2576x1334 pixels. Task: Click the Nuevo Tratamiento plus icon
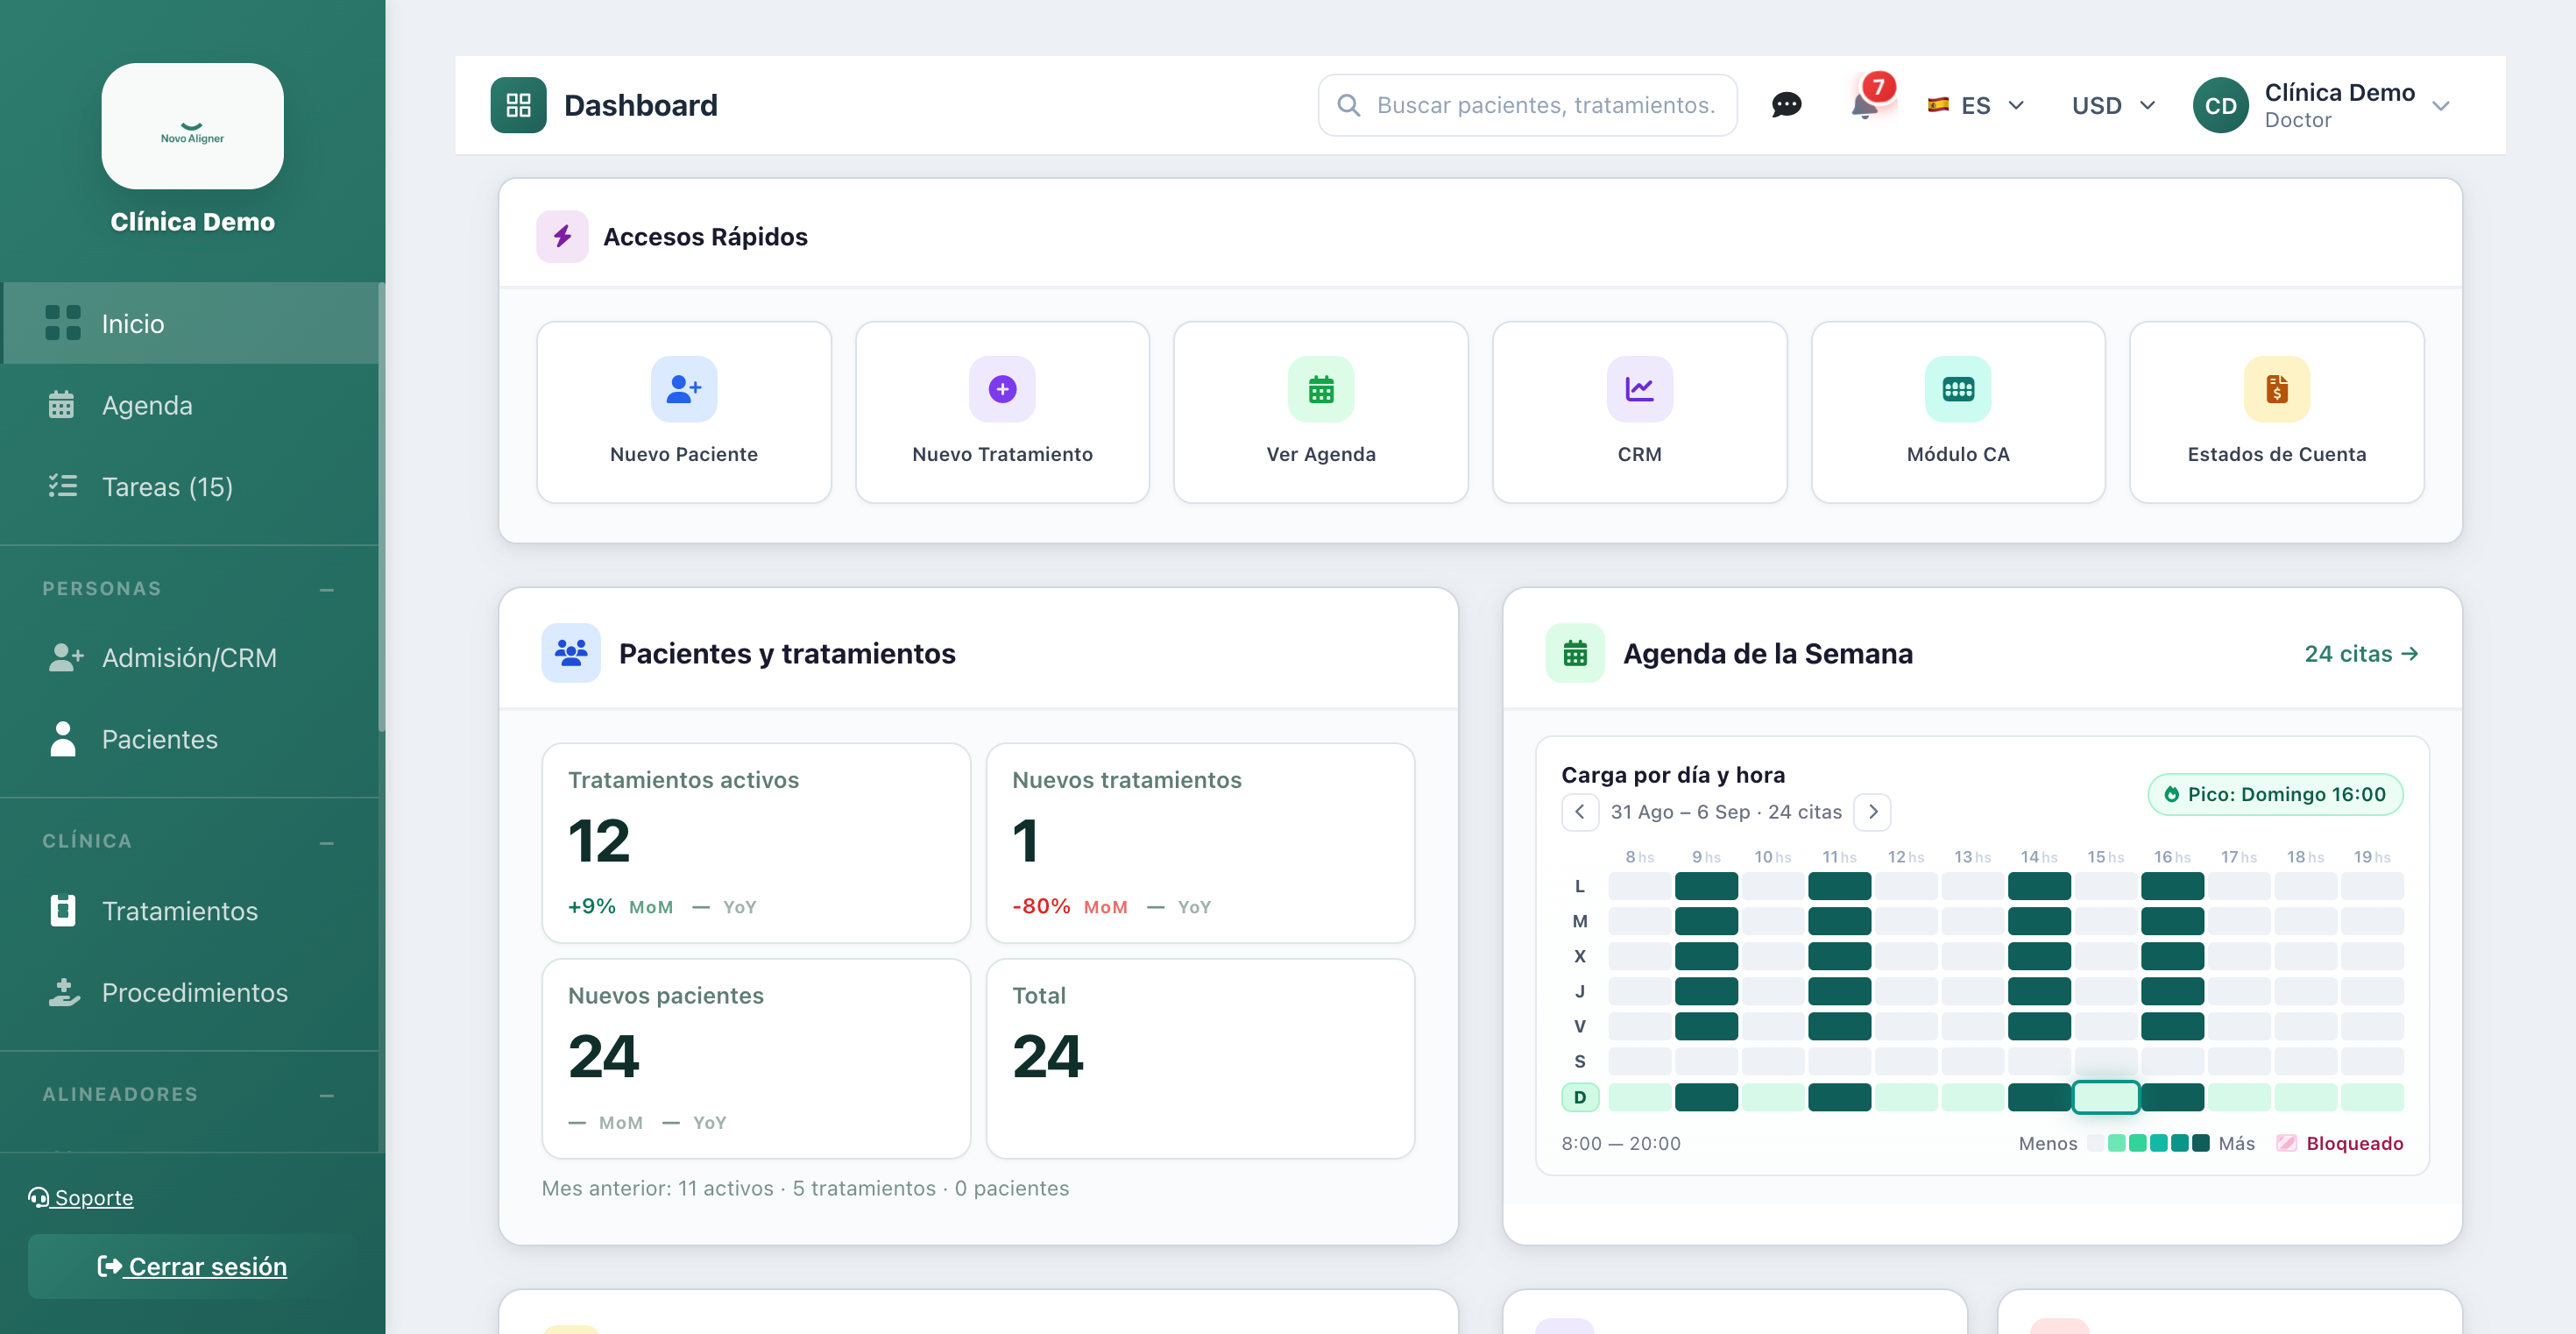(x=1002, y=389)
